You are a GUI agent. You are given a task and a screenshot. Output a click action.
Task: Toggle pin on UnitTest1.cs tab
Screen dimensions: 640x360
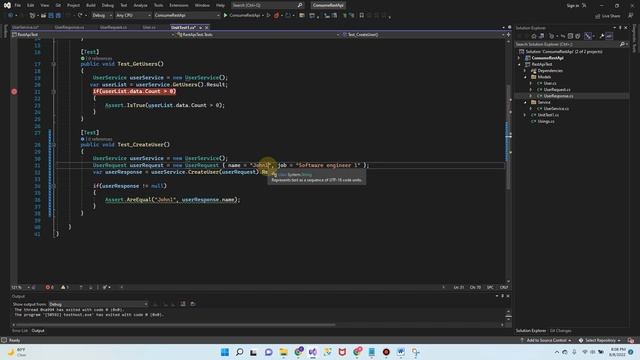tap(200, 27)
